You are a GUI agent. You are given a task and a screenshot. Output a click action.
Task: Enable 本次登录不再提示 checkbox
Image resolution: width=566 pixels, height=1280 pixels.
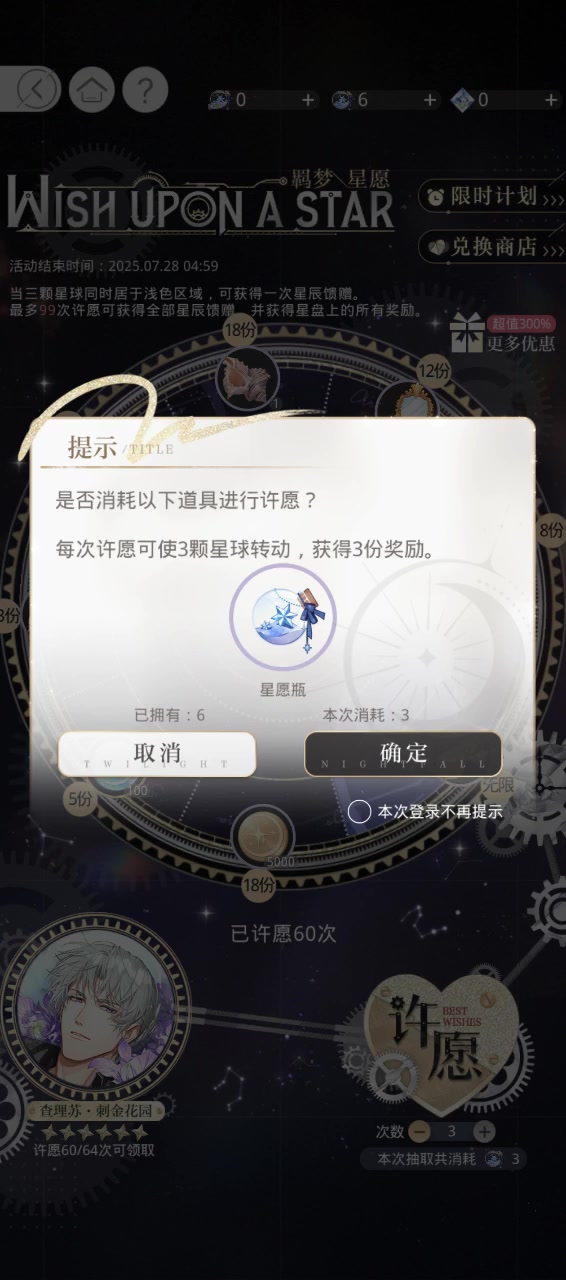[359, 812]
